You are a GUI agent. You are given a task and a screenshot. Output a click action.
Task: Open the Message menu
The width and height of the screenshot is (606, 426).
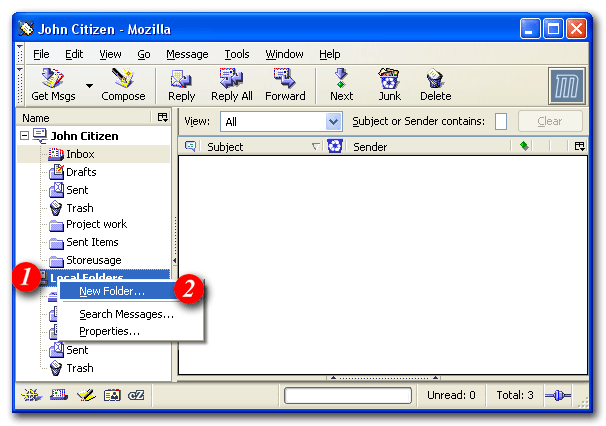point(187,54)
